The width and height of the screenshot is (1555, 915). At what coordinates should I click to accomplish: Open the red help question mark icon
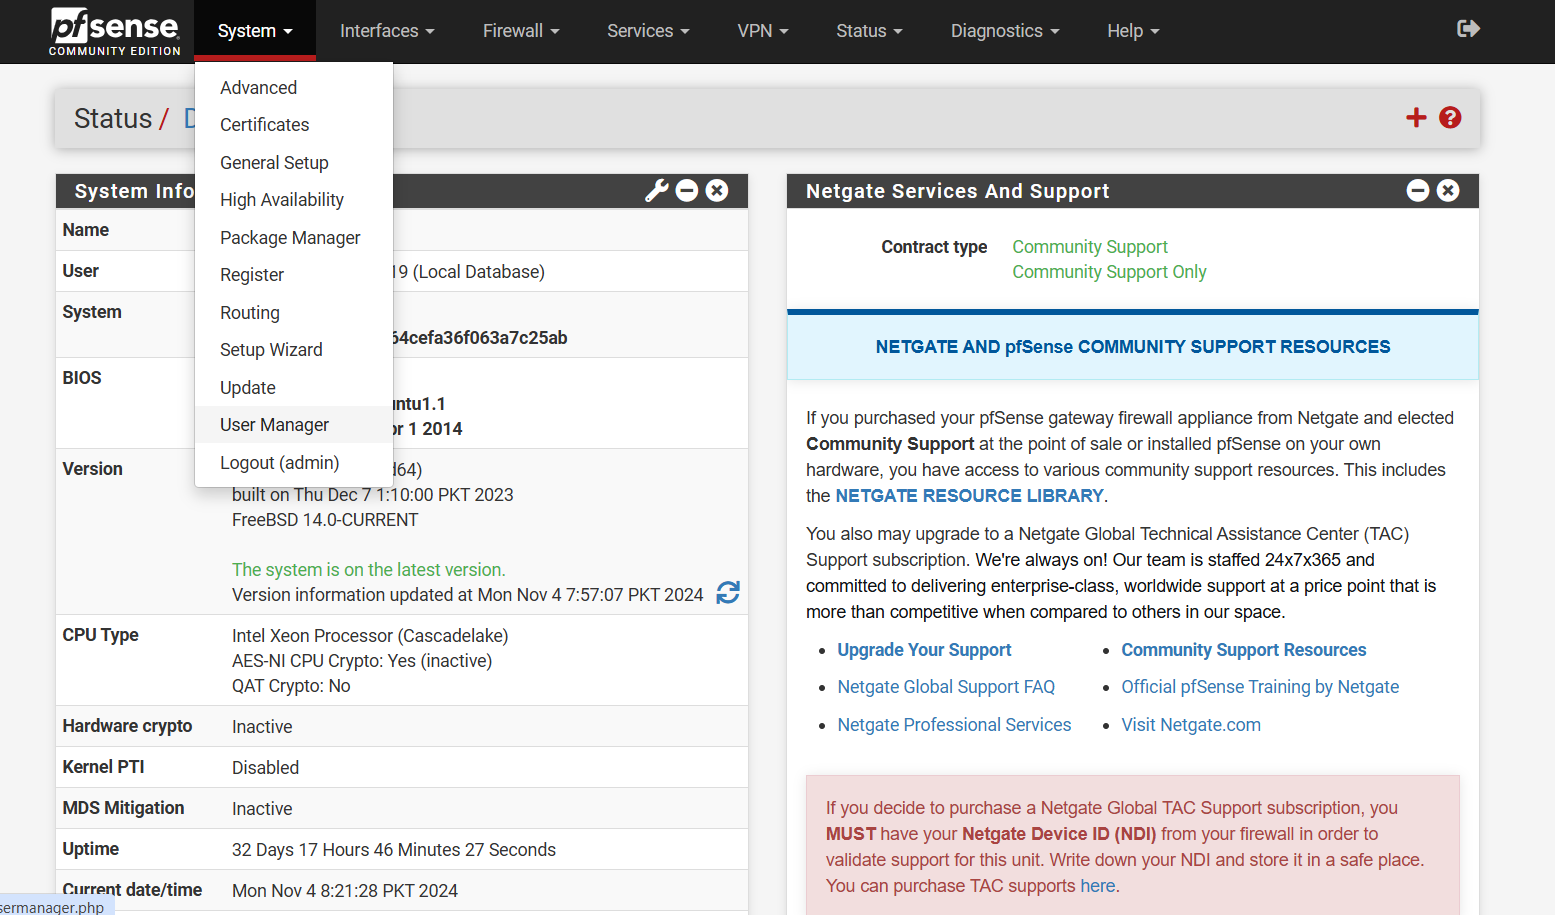[1450, 118]
